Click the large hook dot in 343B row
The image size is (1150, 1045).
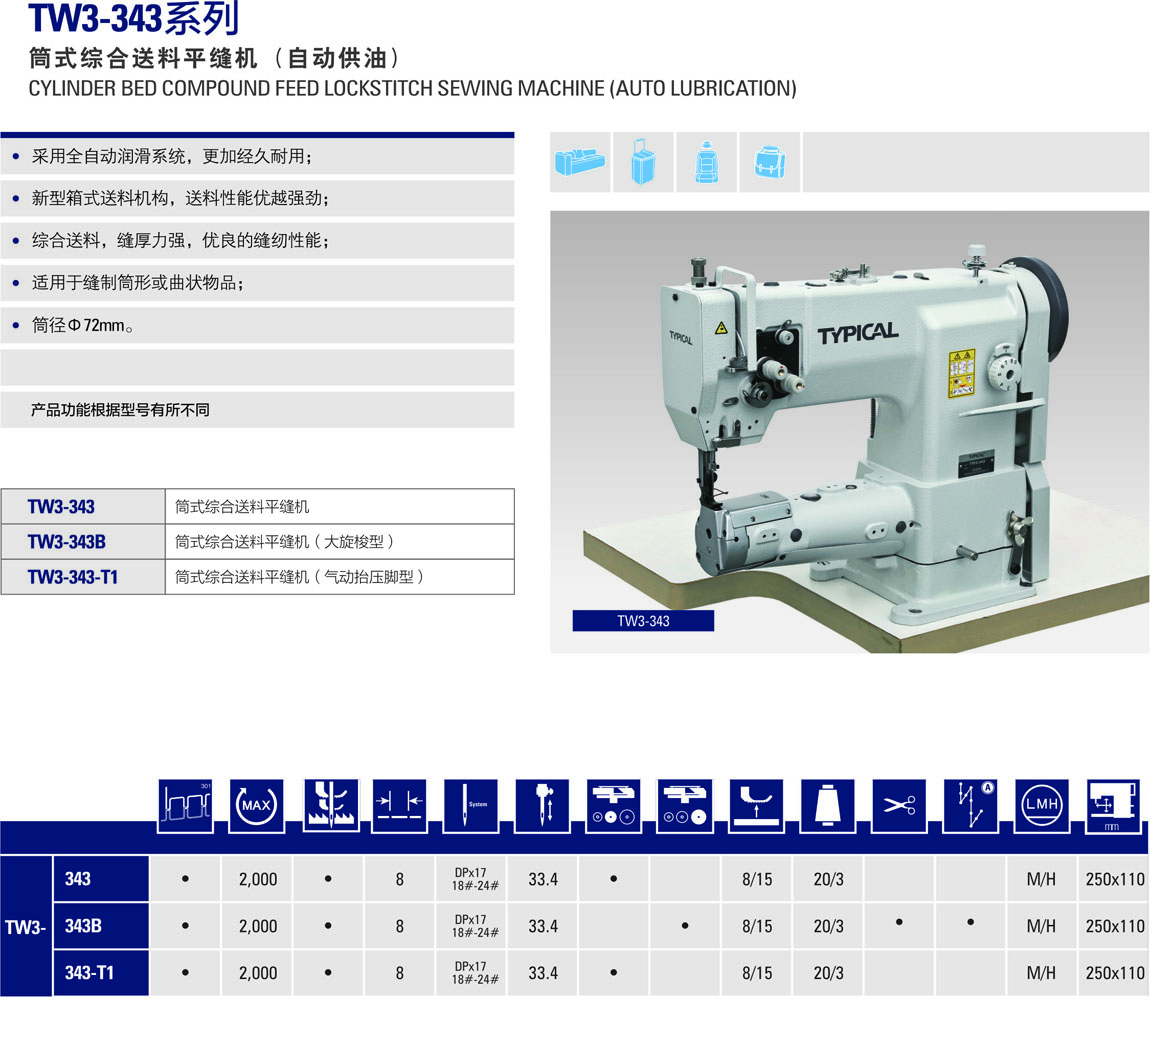click(x=685, y=925)
